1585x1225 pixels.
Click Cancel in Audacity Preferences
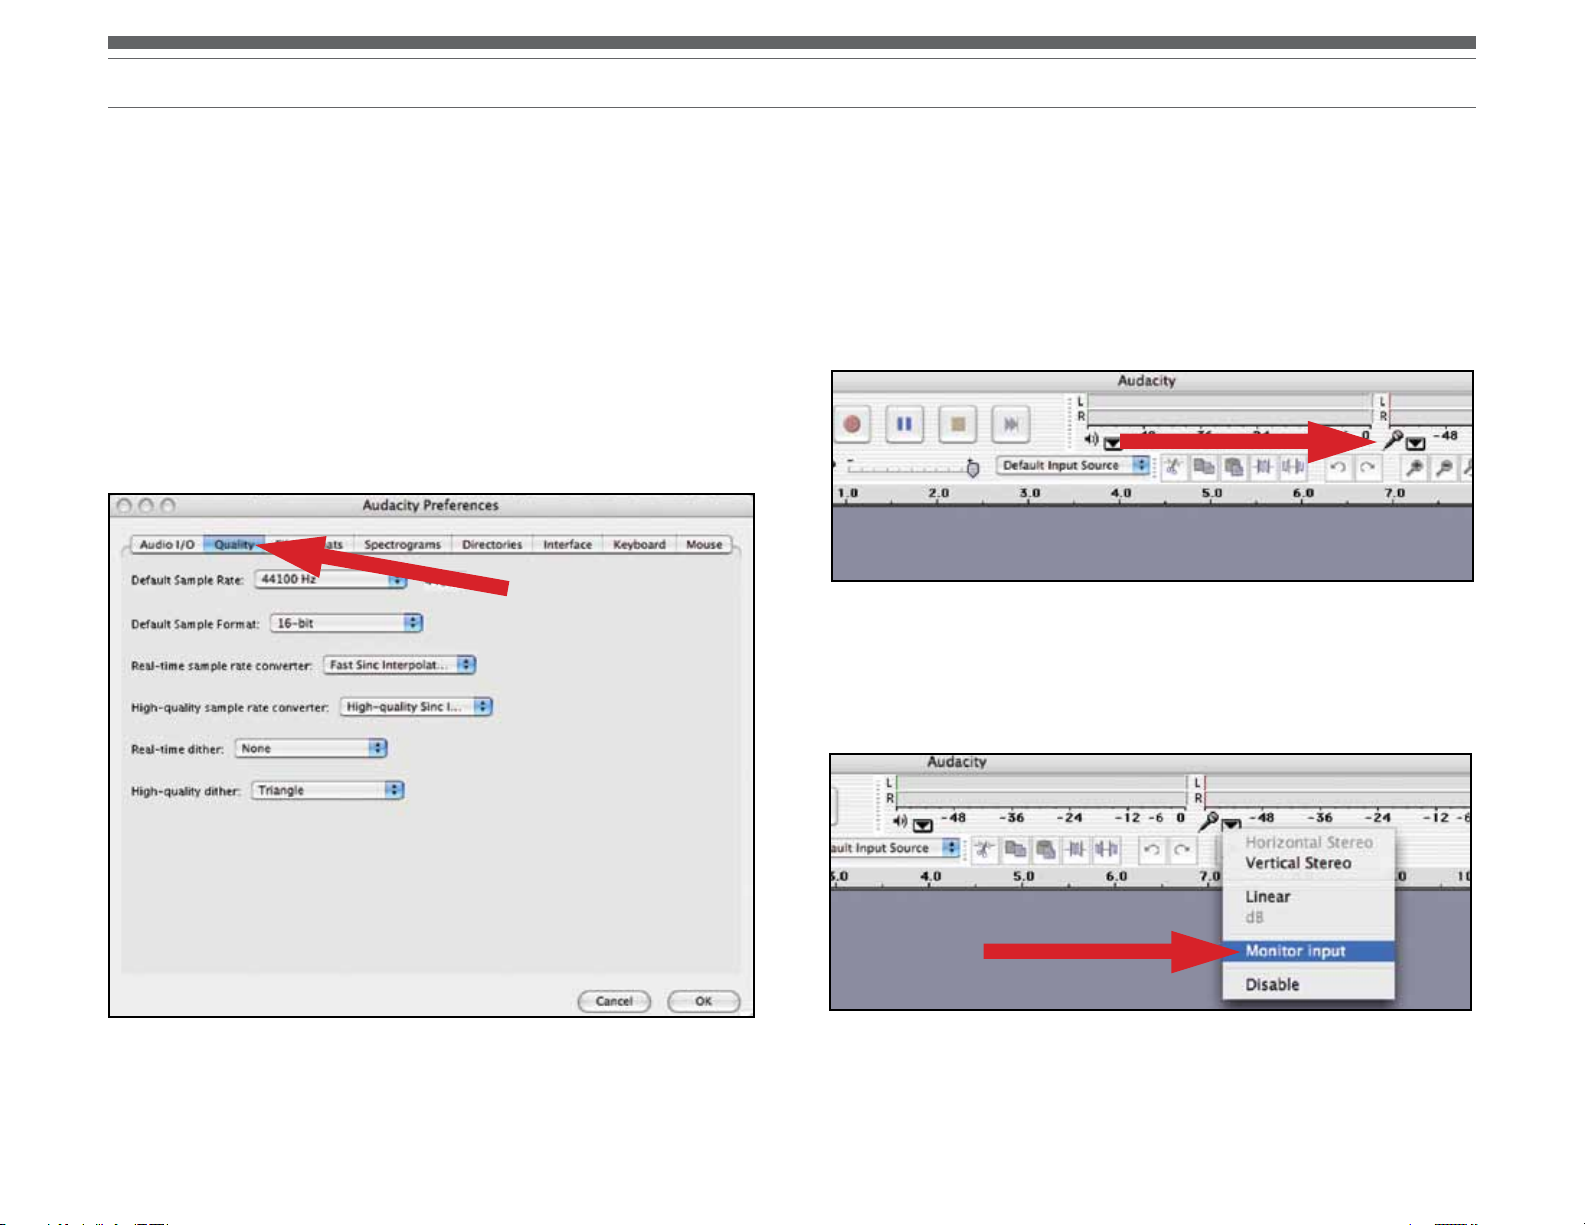(x=614, y=1001)
